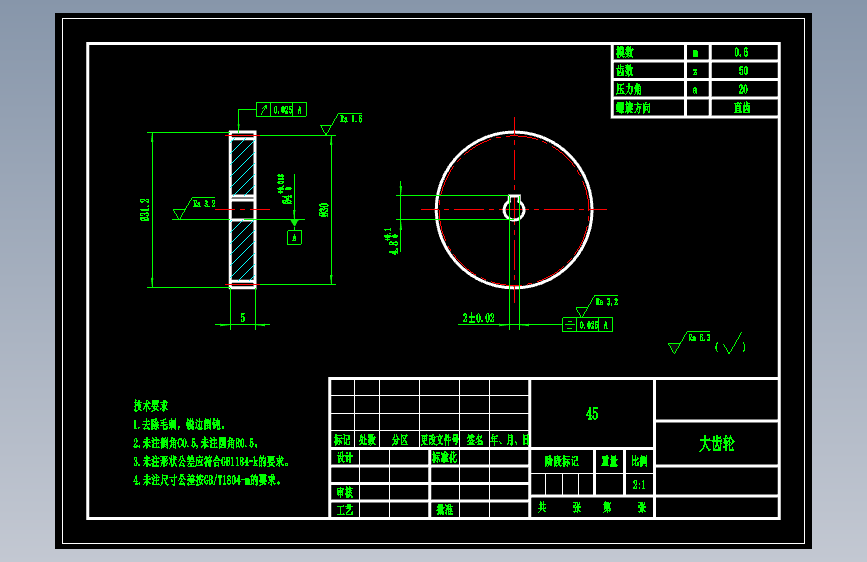Click the module label 模数
This screenshot has height=562, width=867.
pos(625,53)
